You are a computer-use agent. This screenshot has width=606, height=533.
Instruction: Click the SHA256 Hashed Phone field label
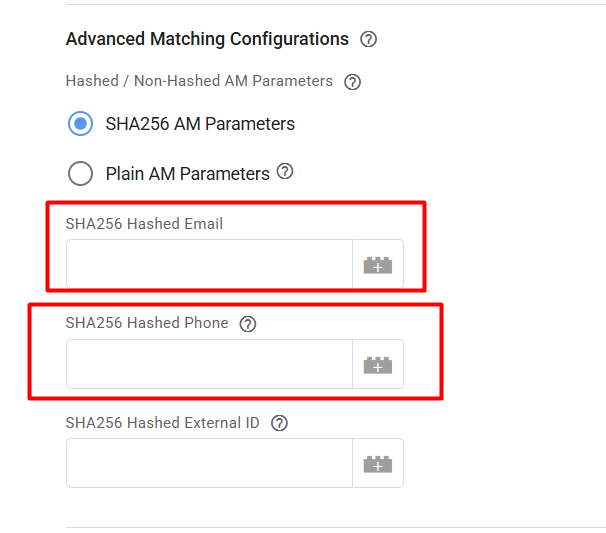pos(147,323)
